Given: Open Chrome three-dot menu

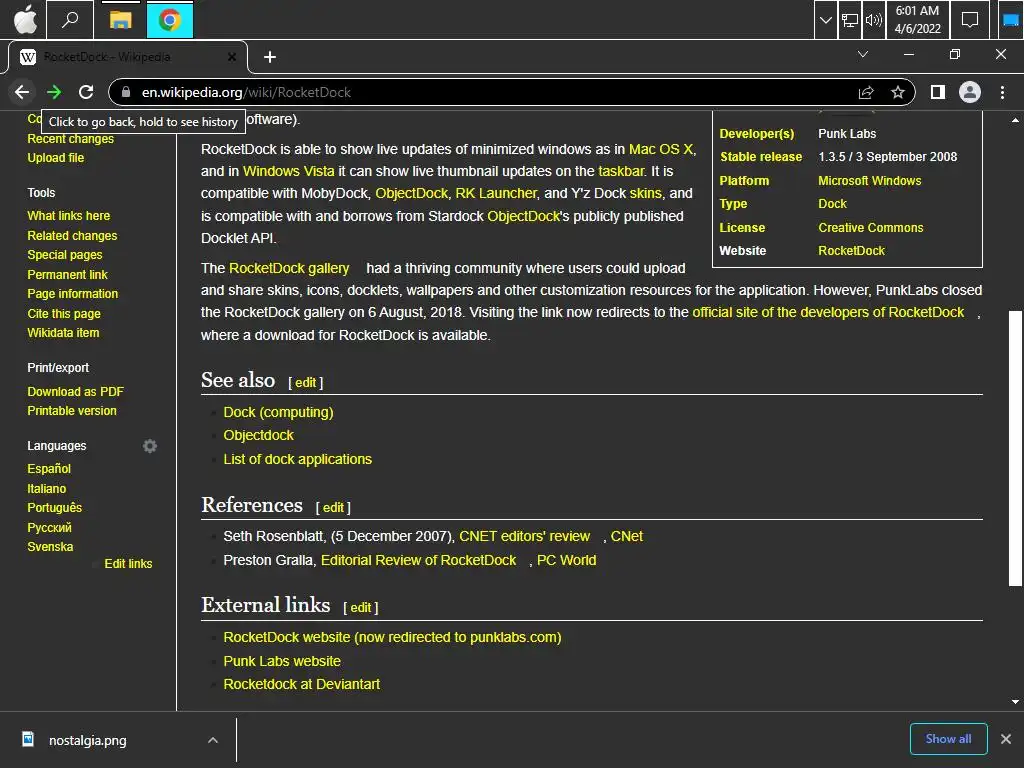Looking at the screenshot, I should pos(1002,92).
